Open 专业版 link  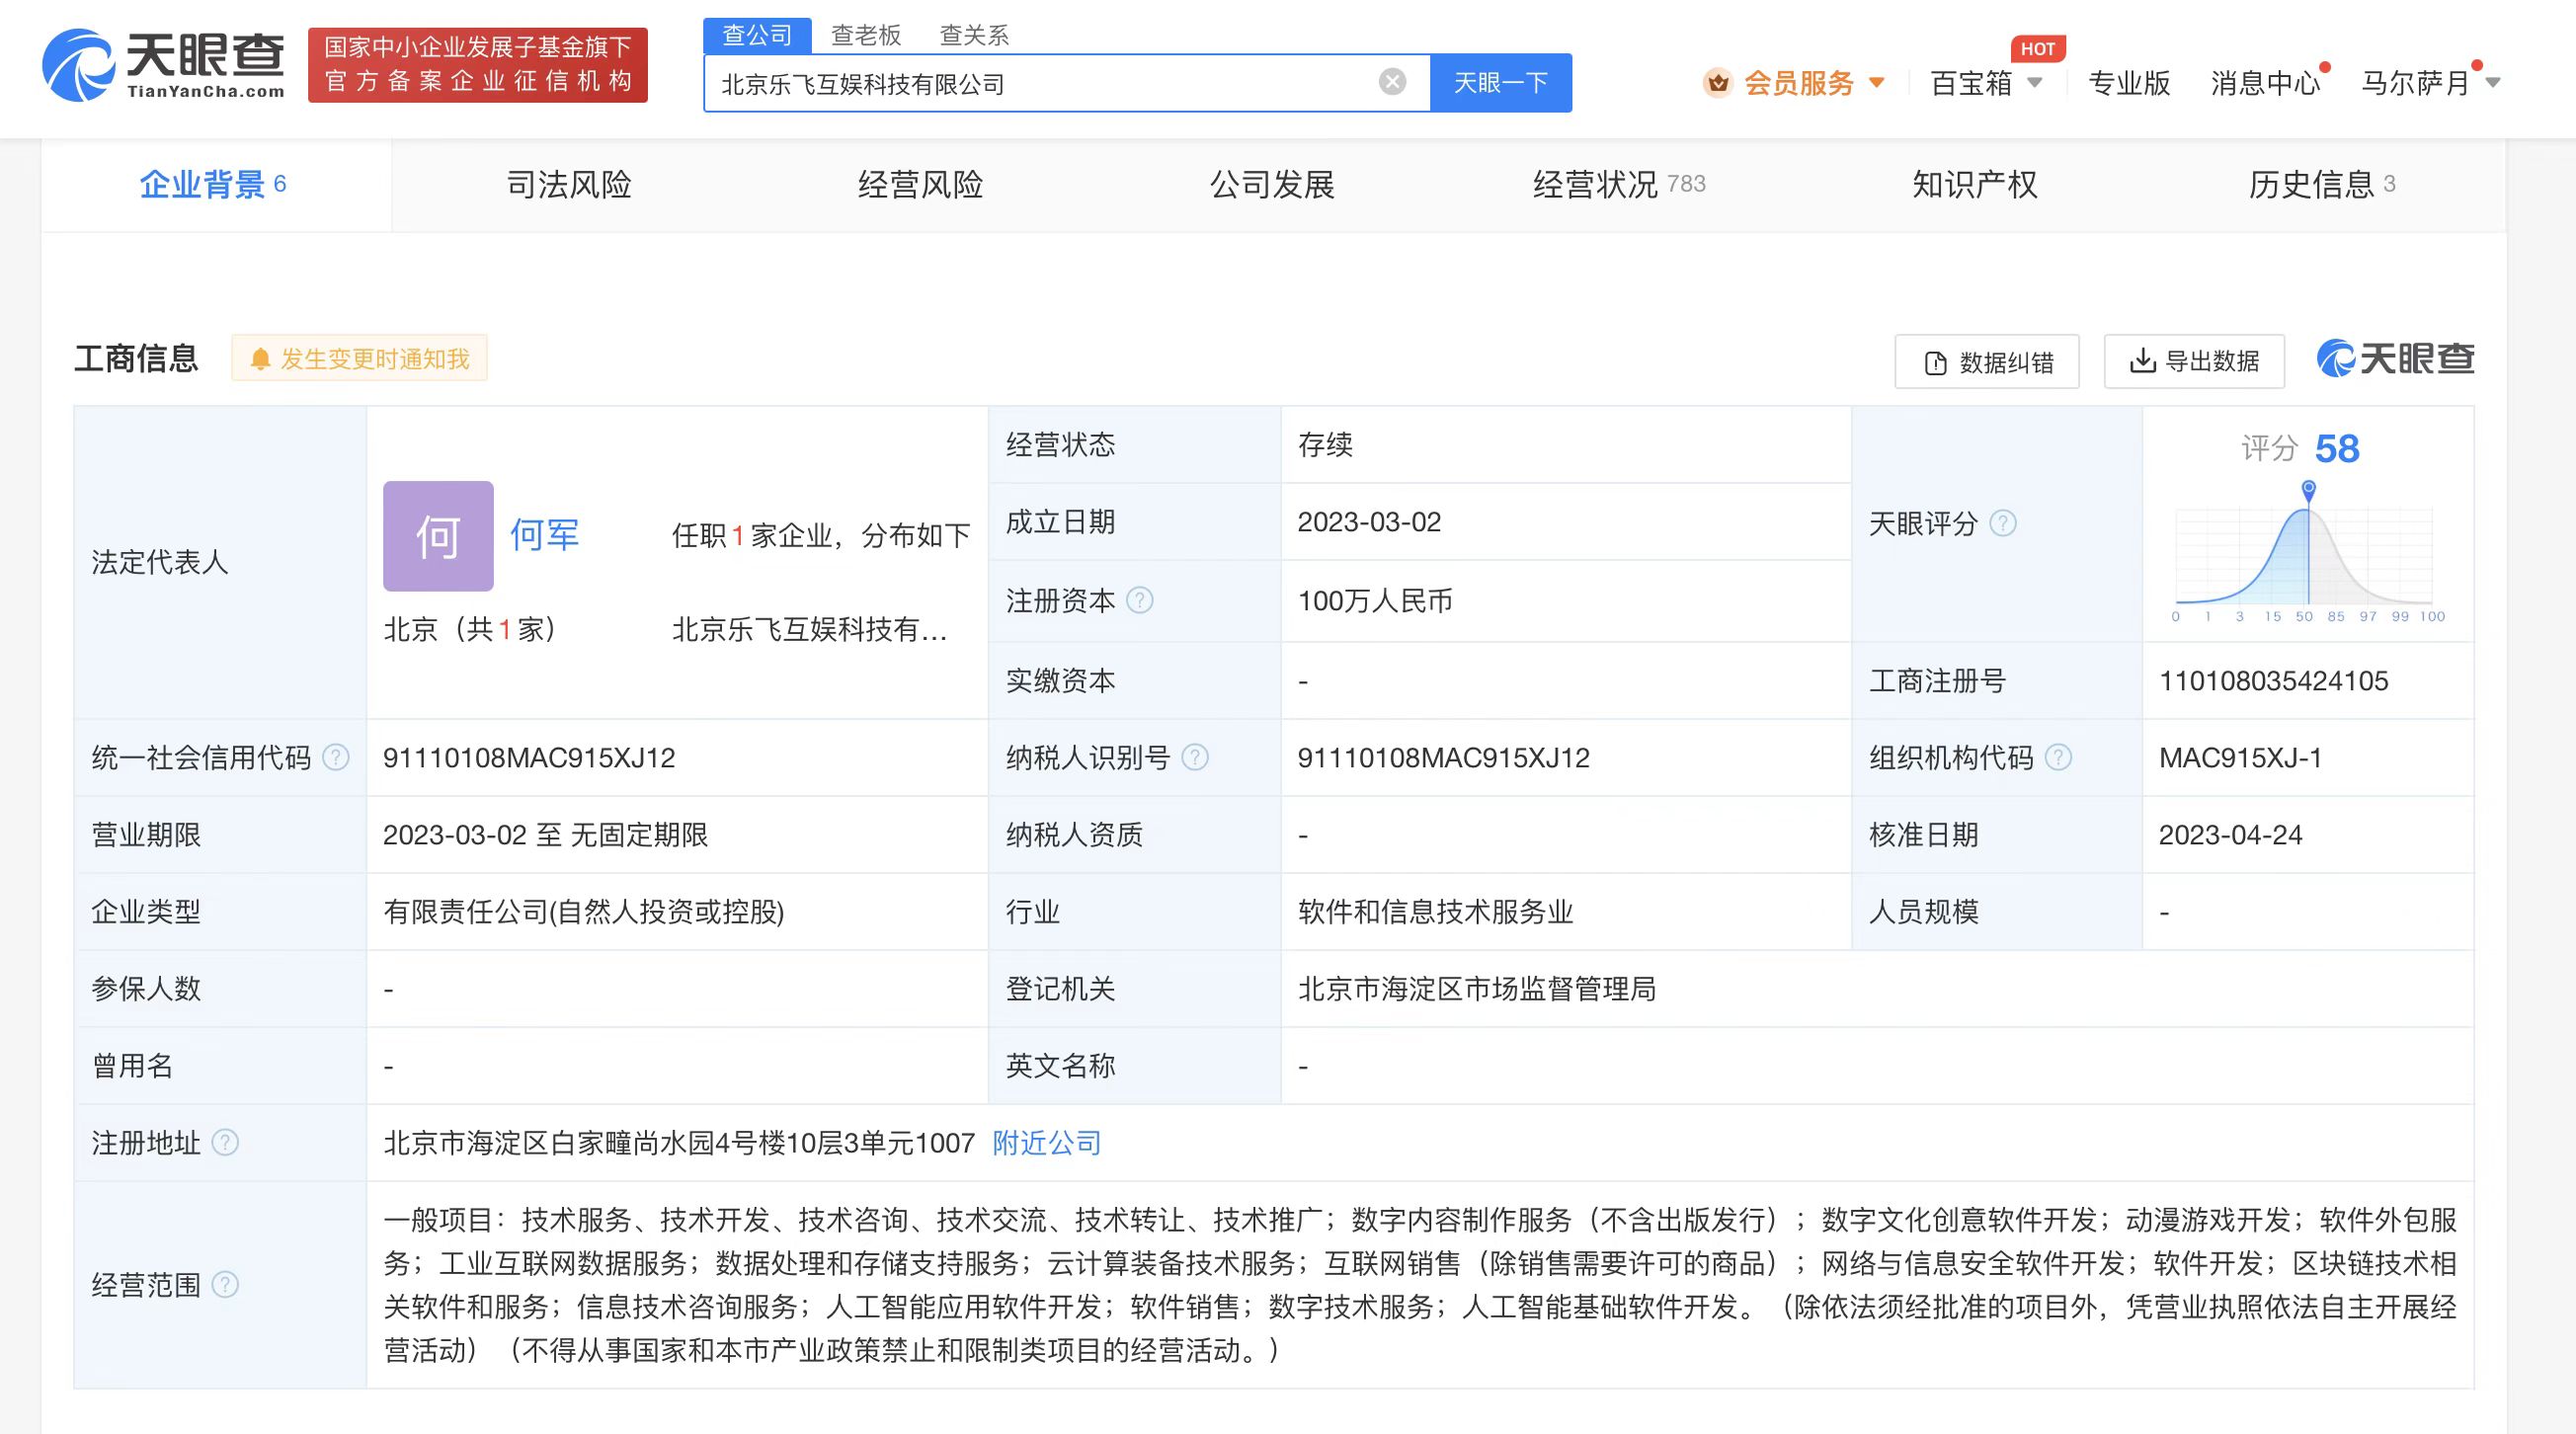2129,83
